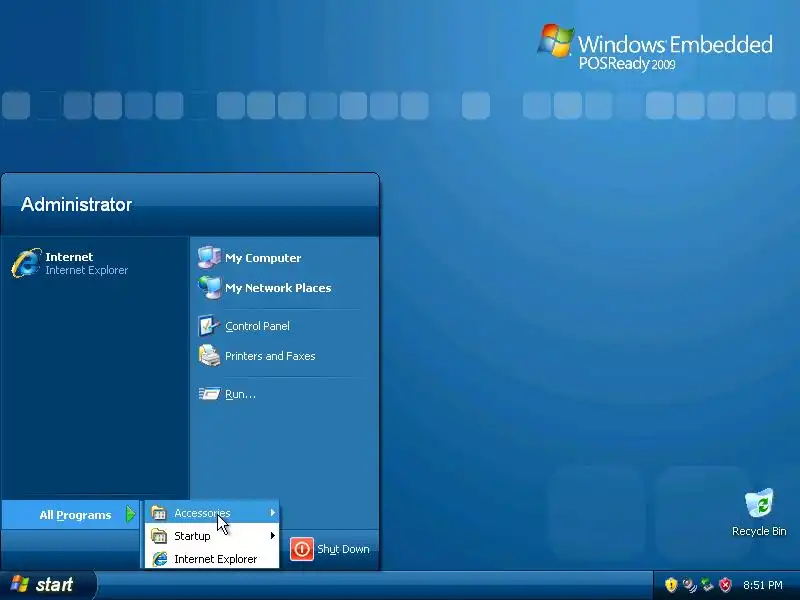Open Control Panel label

[257, 326]
